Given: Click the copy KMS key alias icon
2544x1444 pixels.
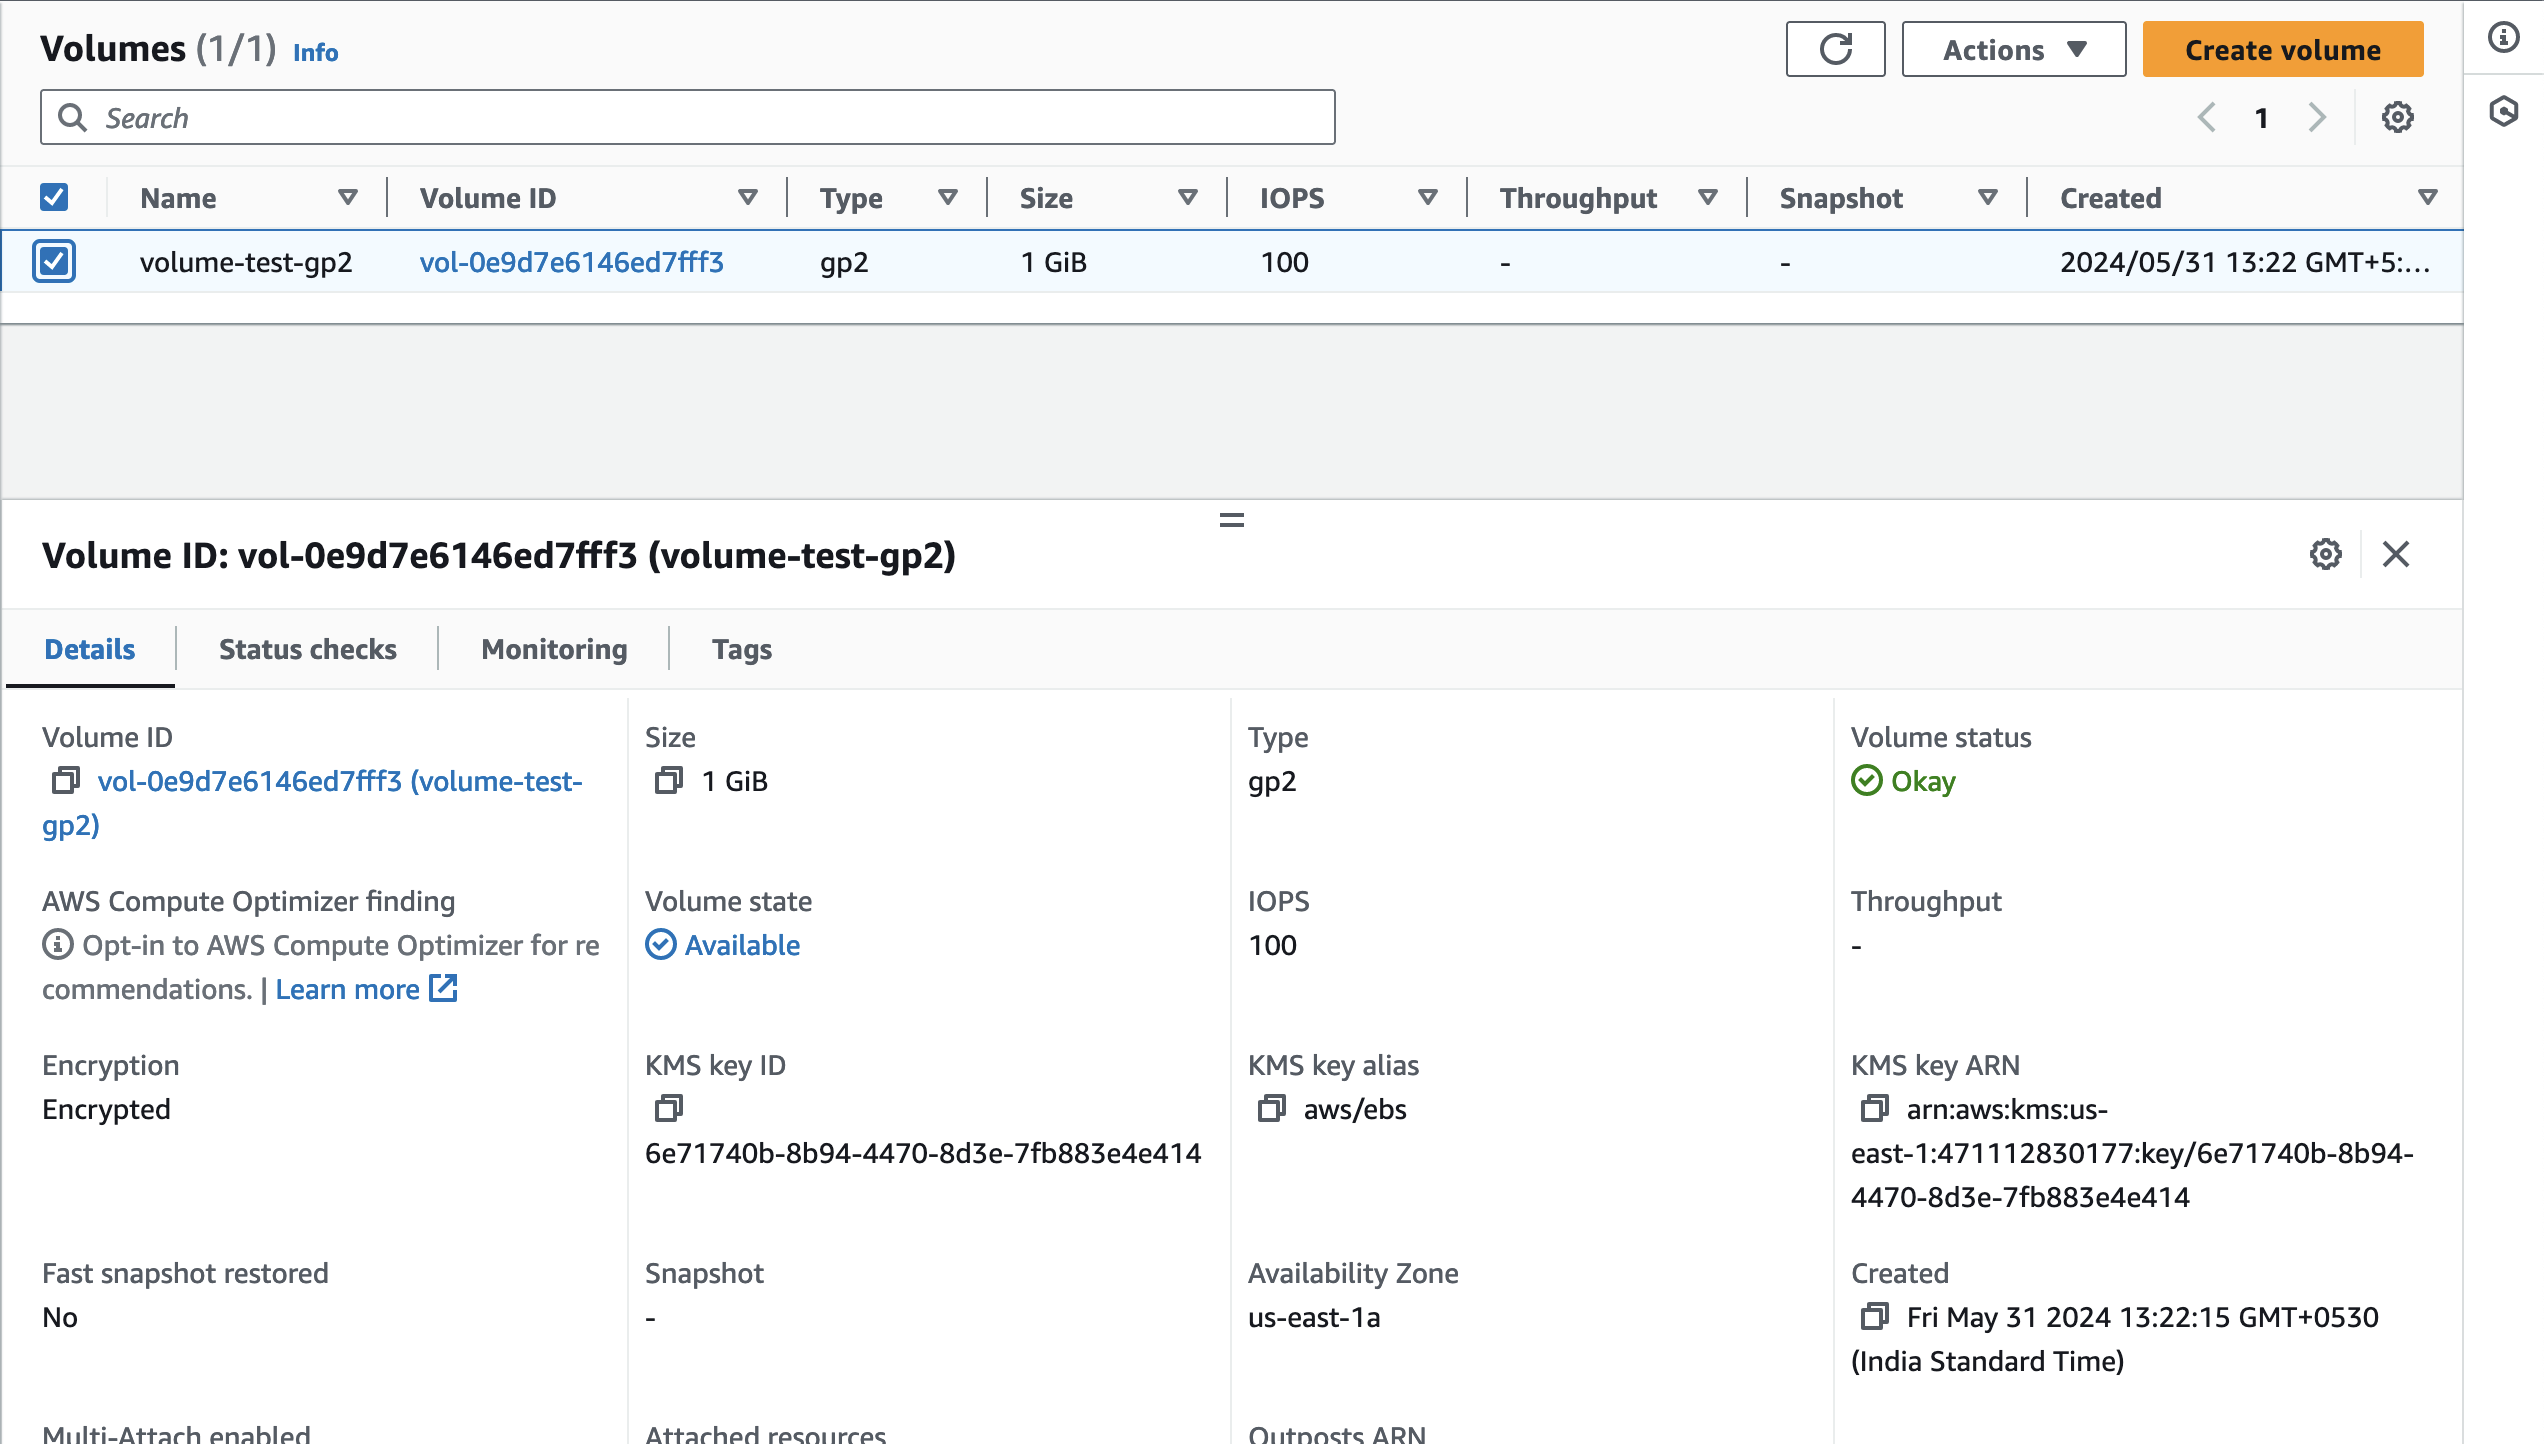Looking at the screenshot, I should (1270, 1108).
